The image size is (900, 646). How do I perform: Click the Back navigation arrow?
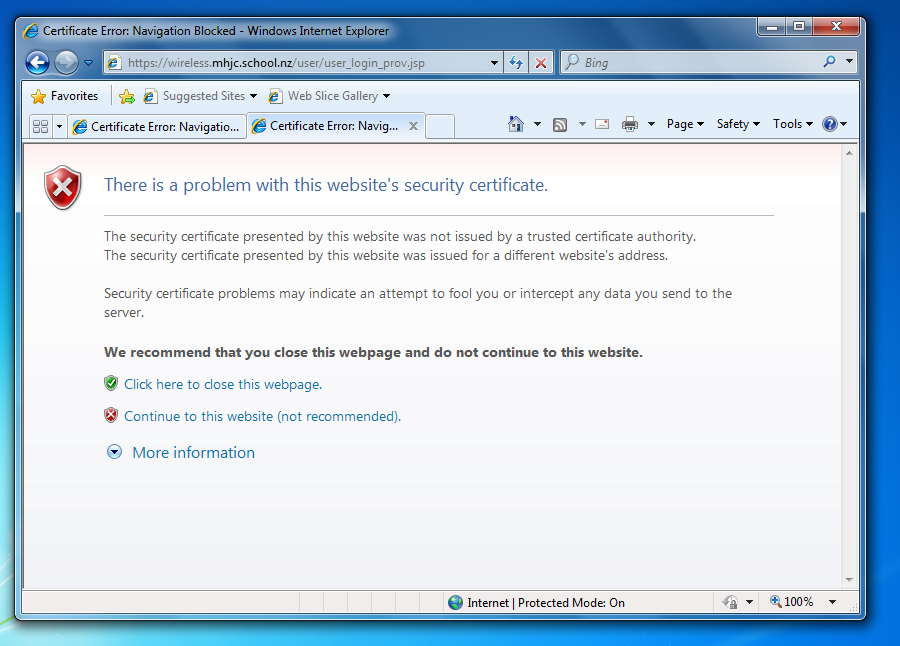click(x=36, y=62)
